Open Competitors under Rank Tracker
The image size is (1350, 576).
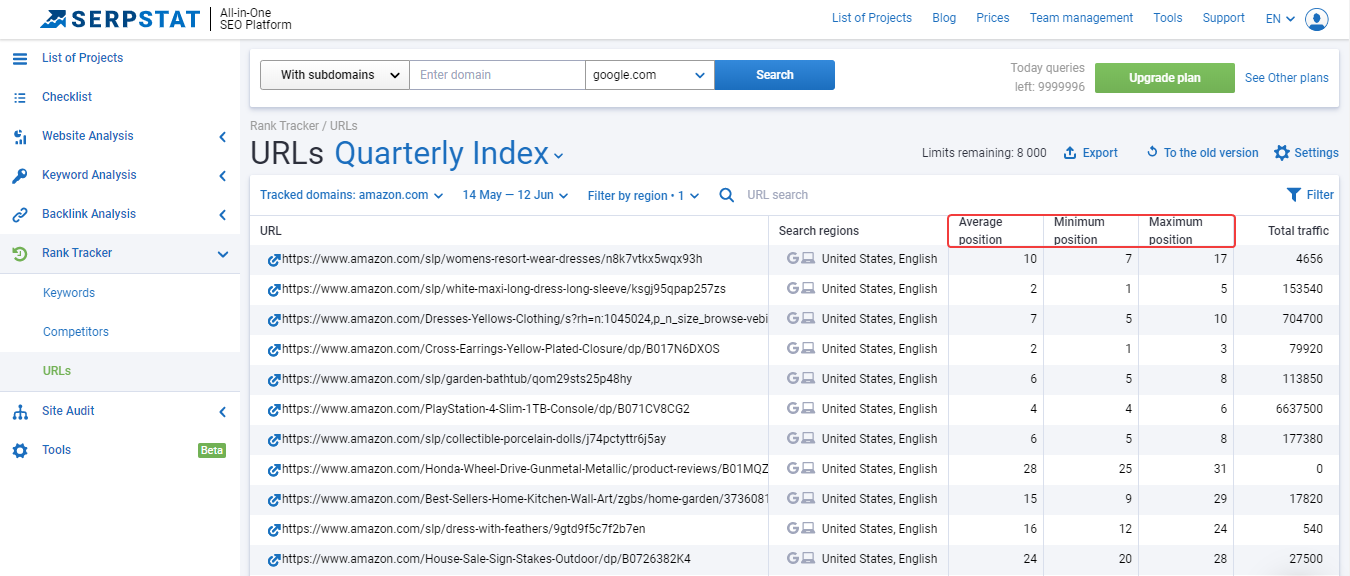click(x=76, y=332)
